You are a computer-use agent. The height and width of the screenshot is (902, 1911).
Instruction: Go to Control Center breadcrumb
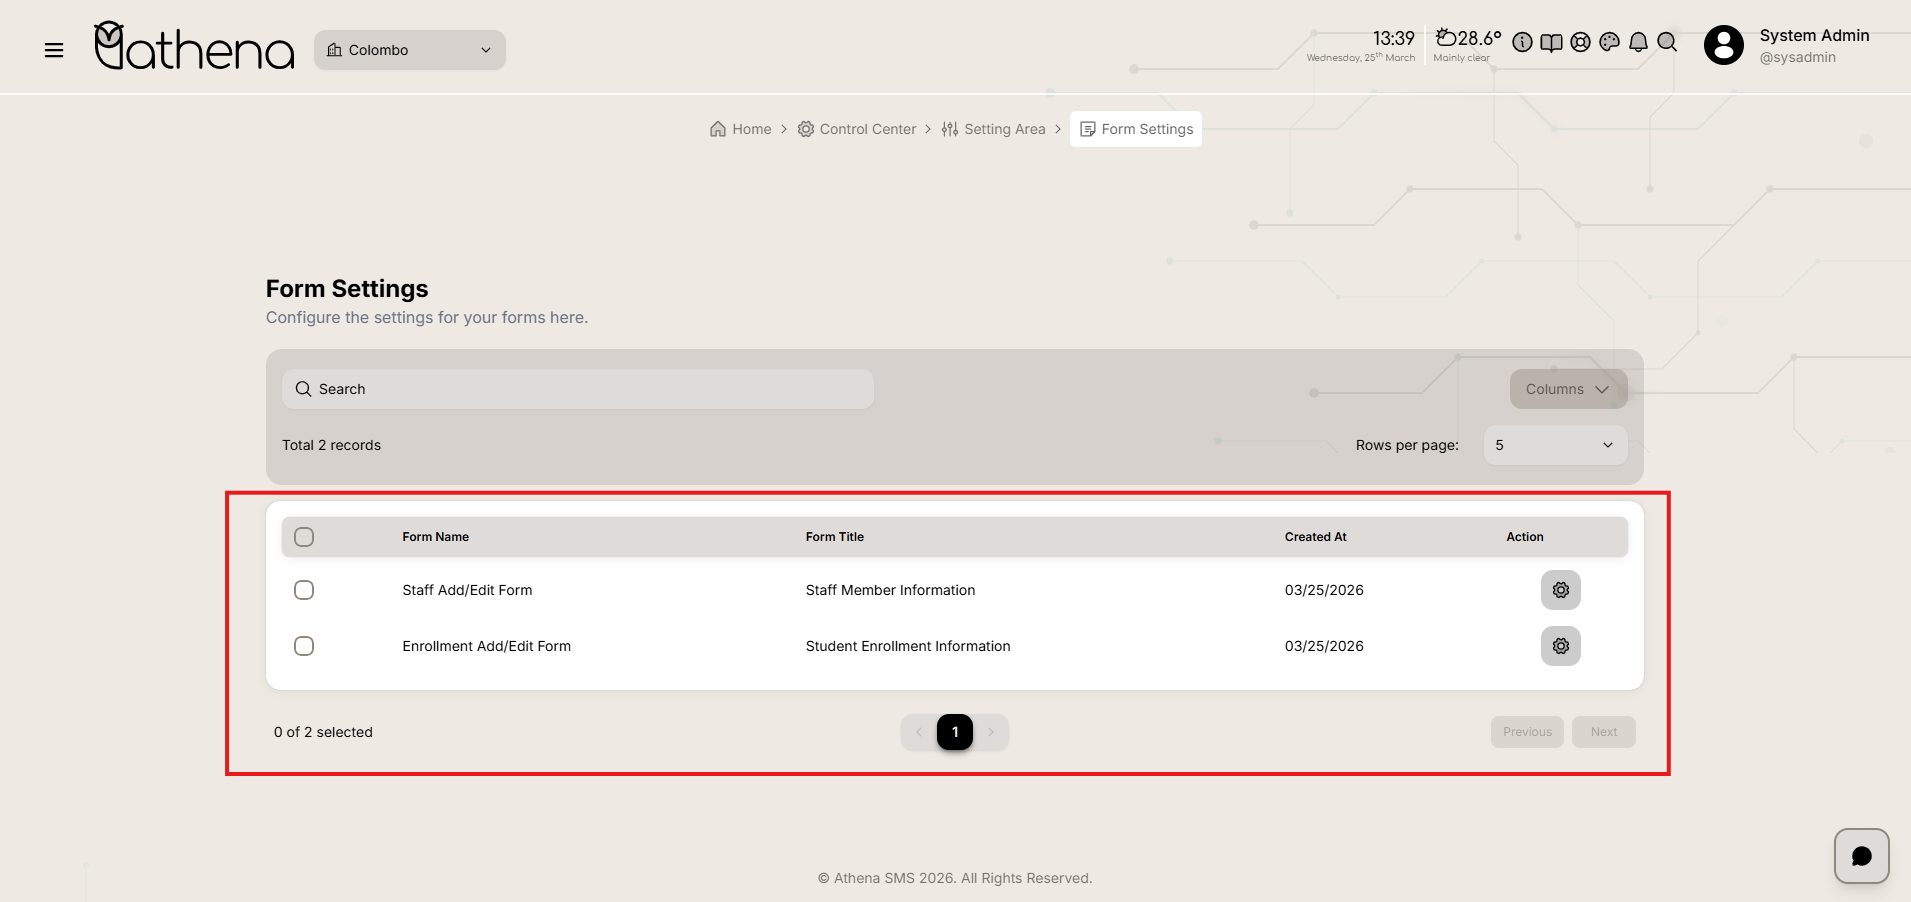pyautogui.click(x=857, y=129)
